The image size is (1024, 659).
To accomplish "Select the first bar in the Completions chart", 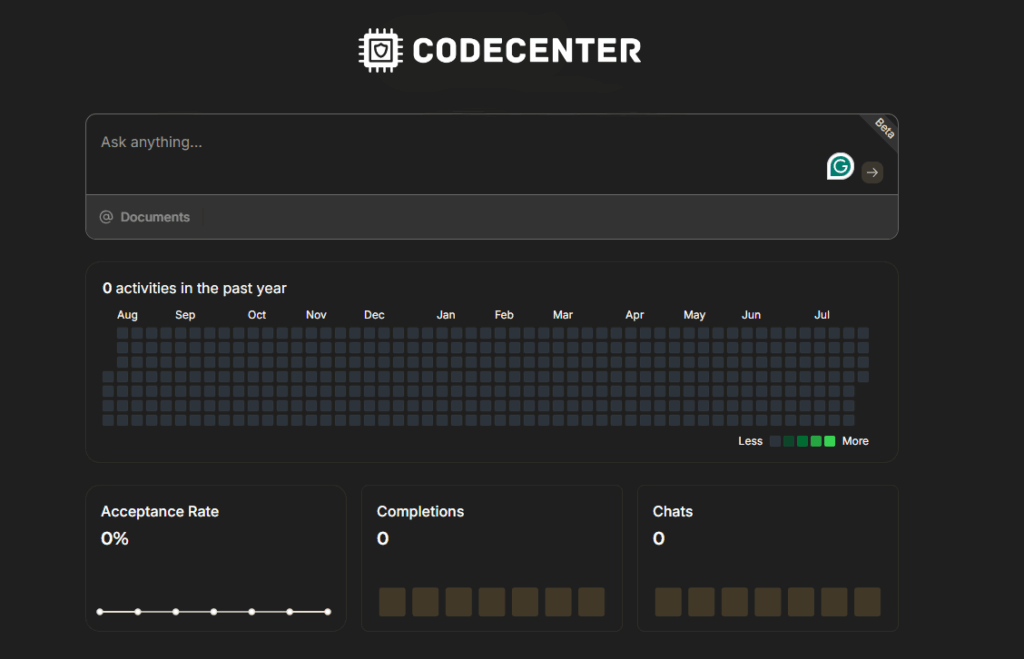I will [x=392, y=602].
